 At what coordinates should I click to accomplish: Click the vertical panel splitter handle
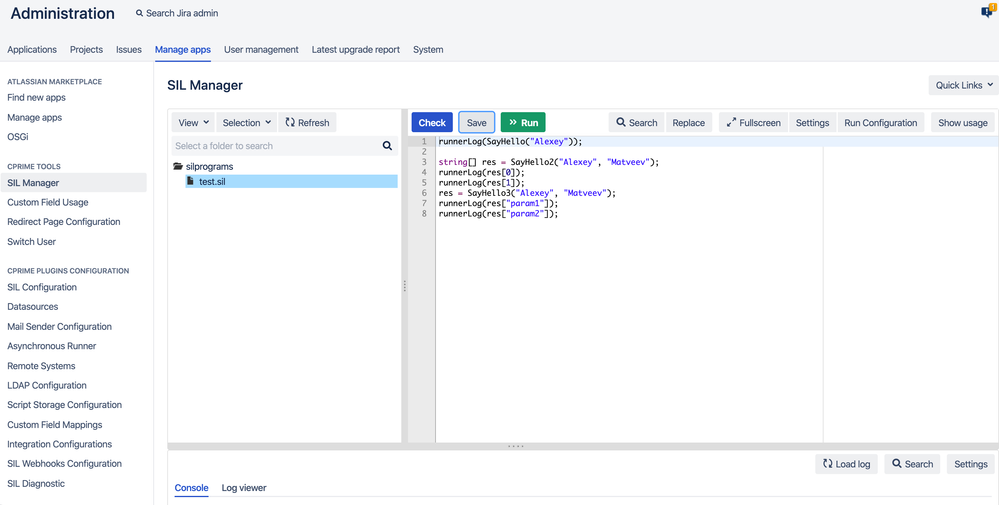coord(405,287)
